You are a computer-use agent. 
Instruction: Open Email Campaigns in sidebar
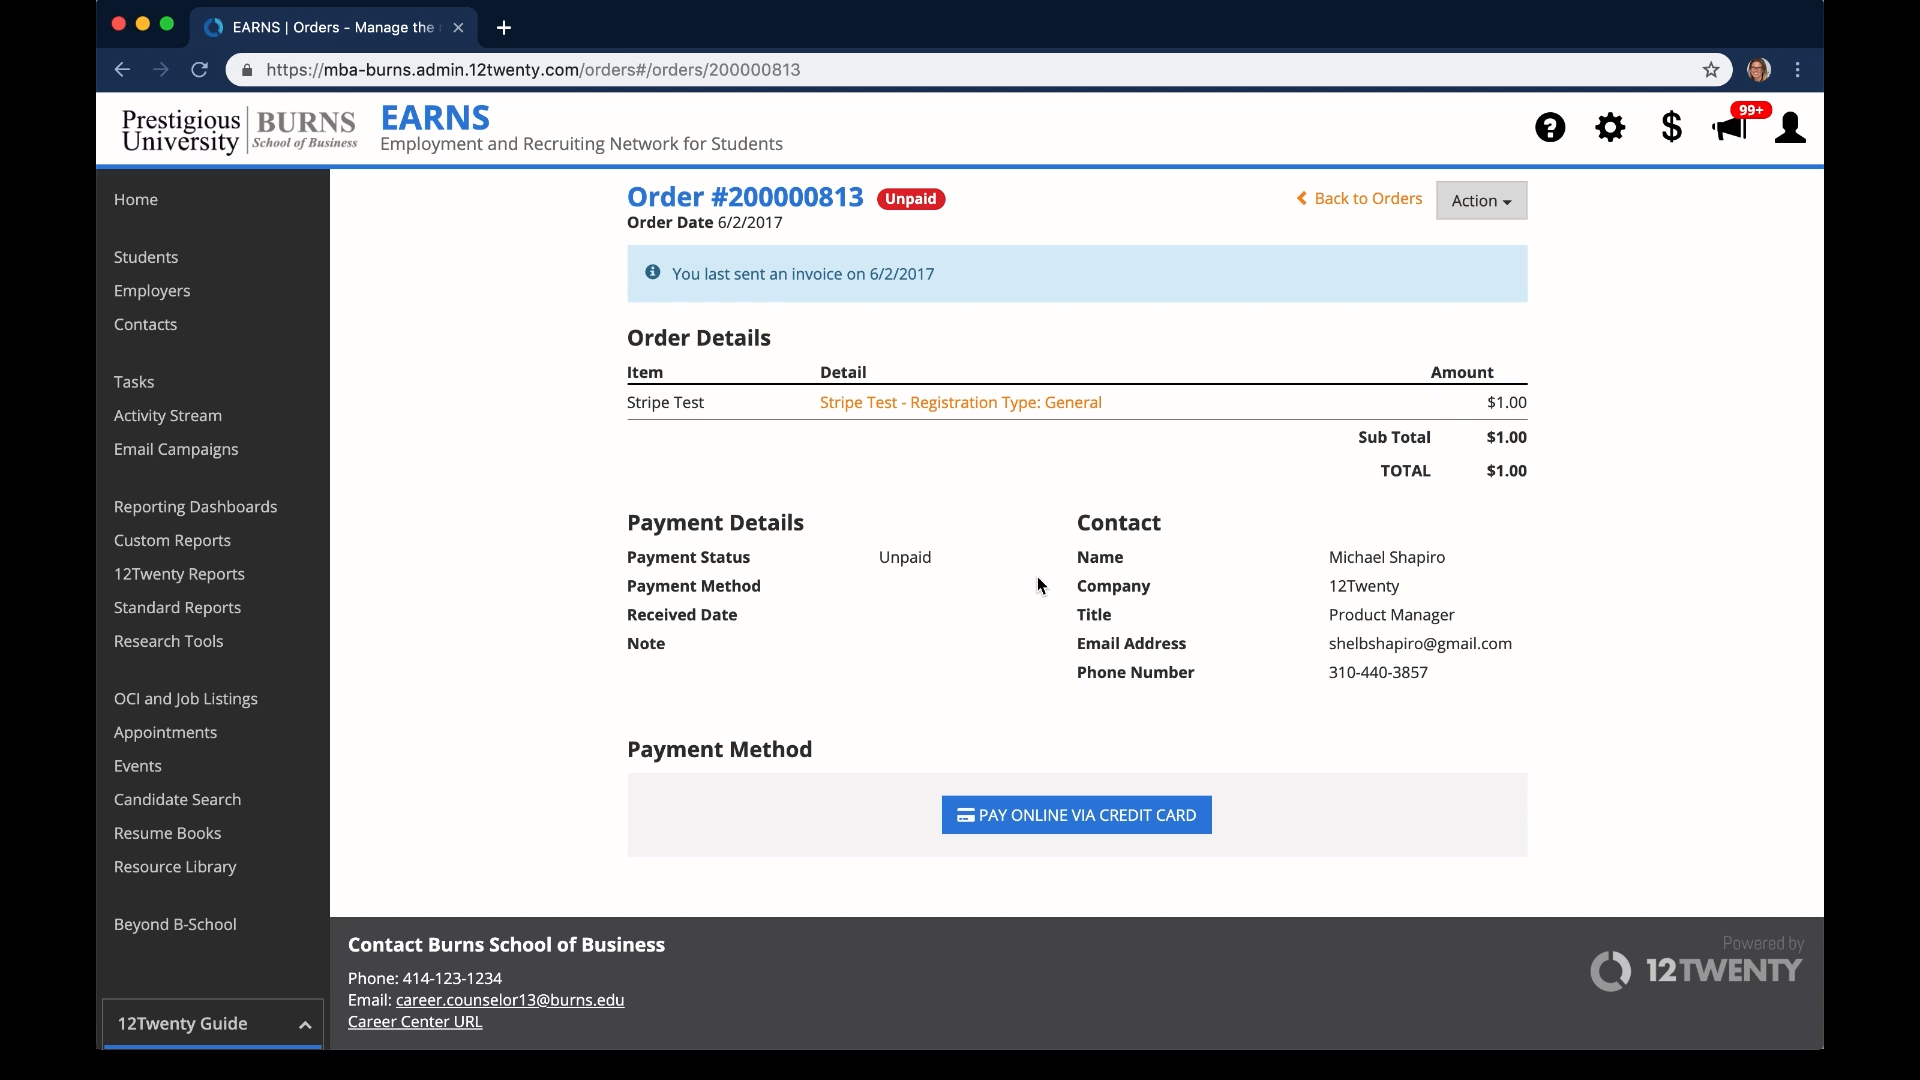176,450
